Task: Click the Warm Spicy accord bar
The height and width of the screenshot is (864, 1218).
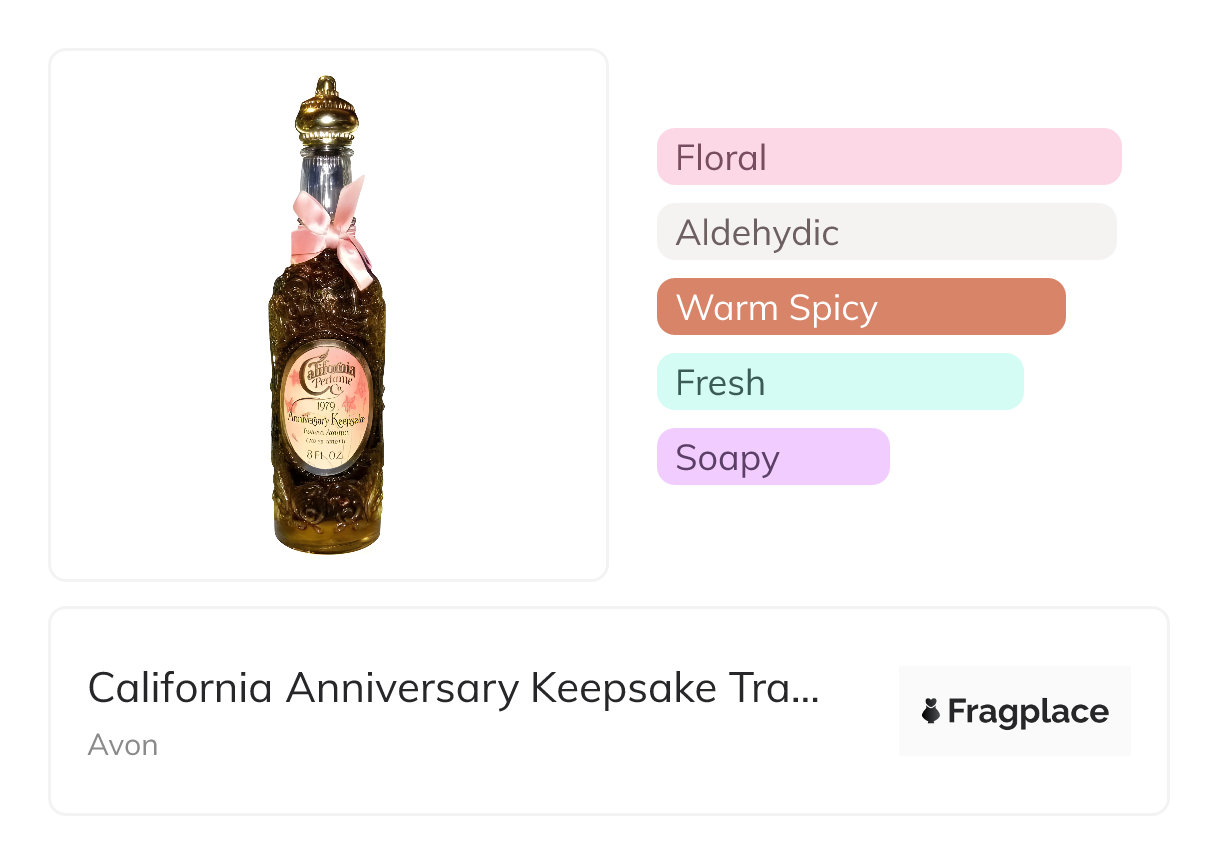Action: (x=860, y=307)
